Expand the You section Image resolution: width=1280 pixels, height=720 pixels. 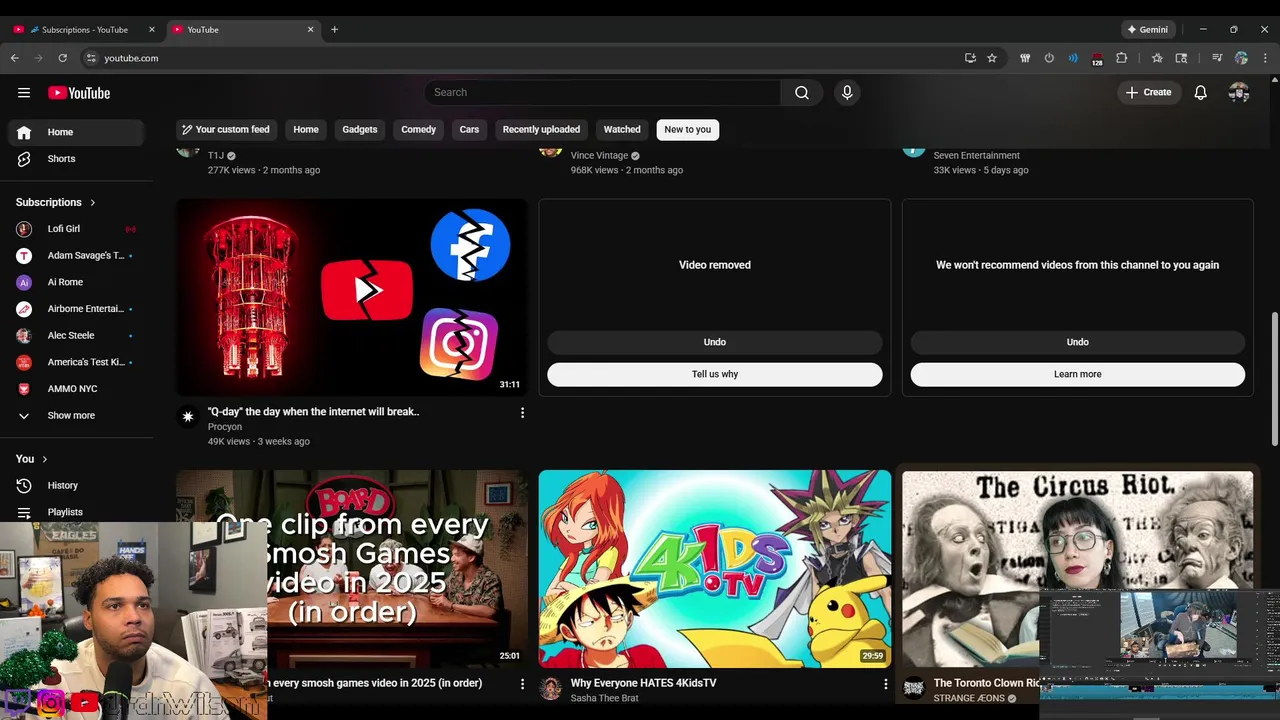tap(31, 459)
